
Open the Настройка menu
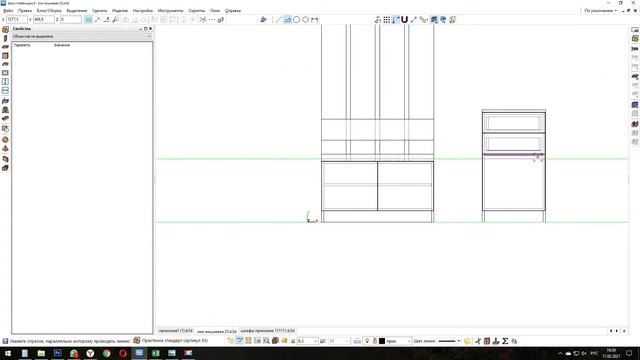(143, 11)
